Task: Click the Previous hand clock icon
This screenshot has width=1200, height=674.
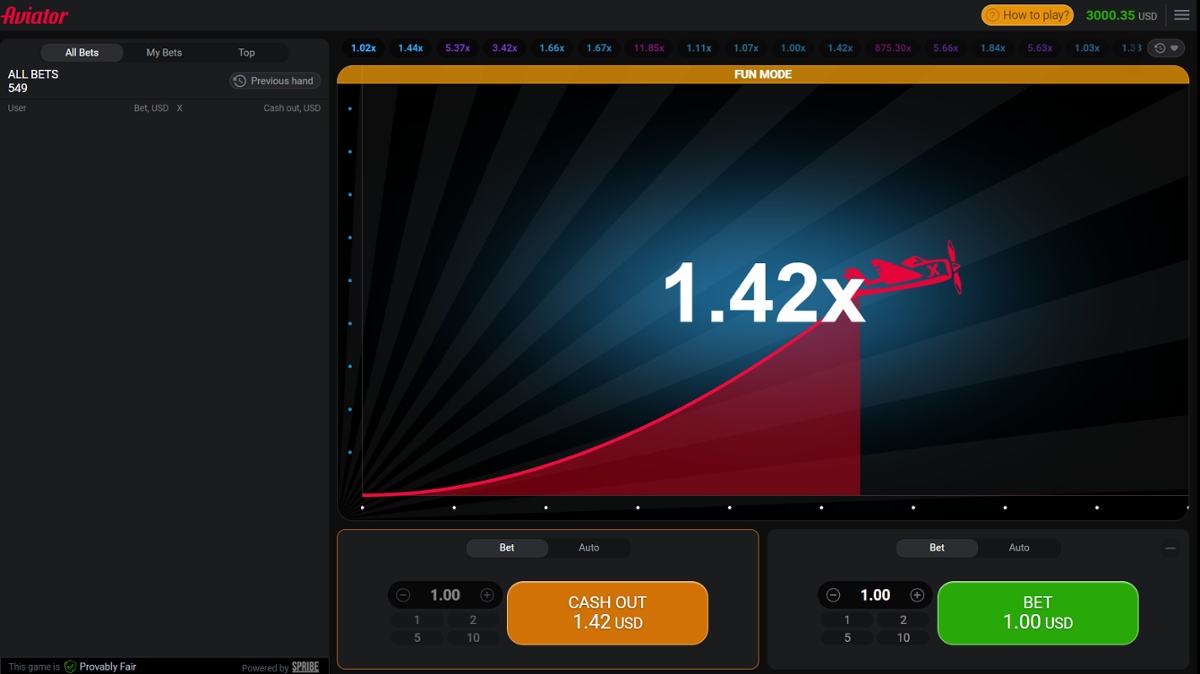Action: point(239,81)
